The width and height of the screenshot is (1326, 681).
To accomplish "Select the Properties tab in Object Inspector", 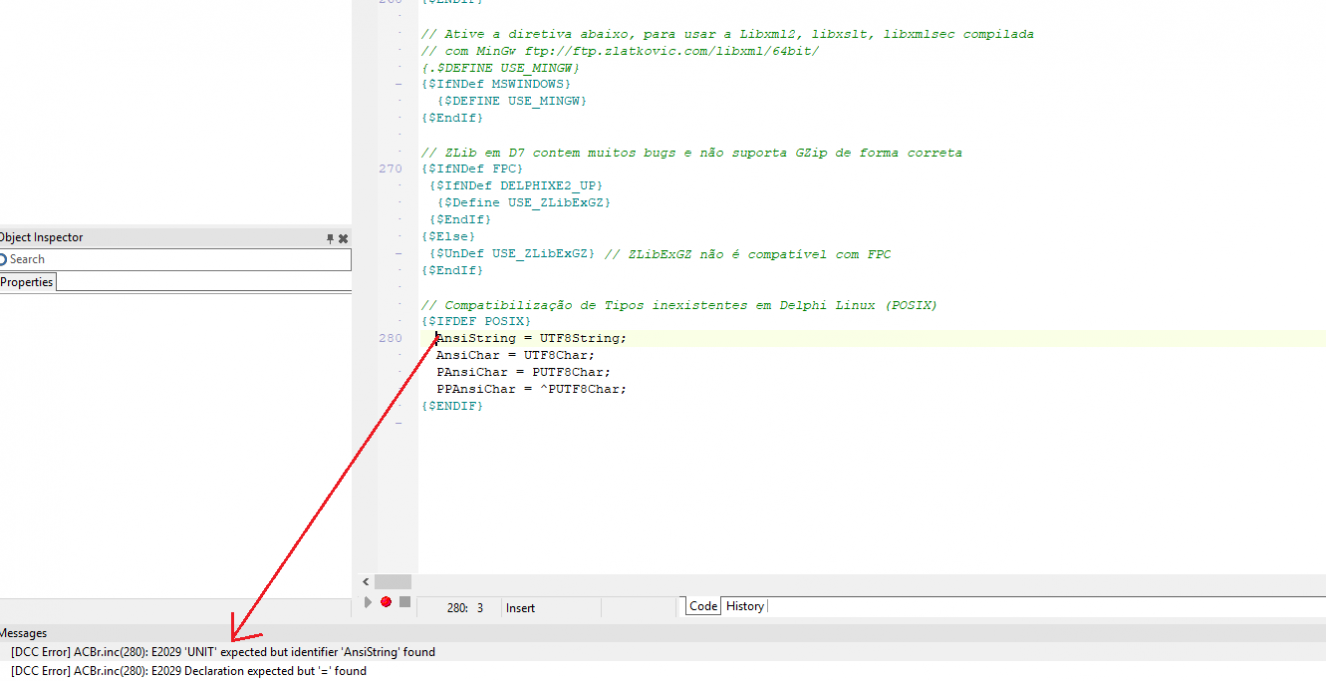I will click(27, 282).
